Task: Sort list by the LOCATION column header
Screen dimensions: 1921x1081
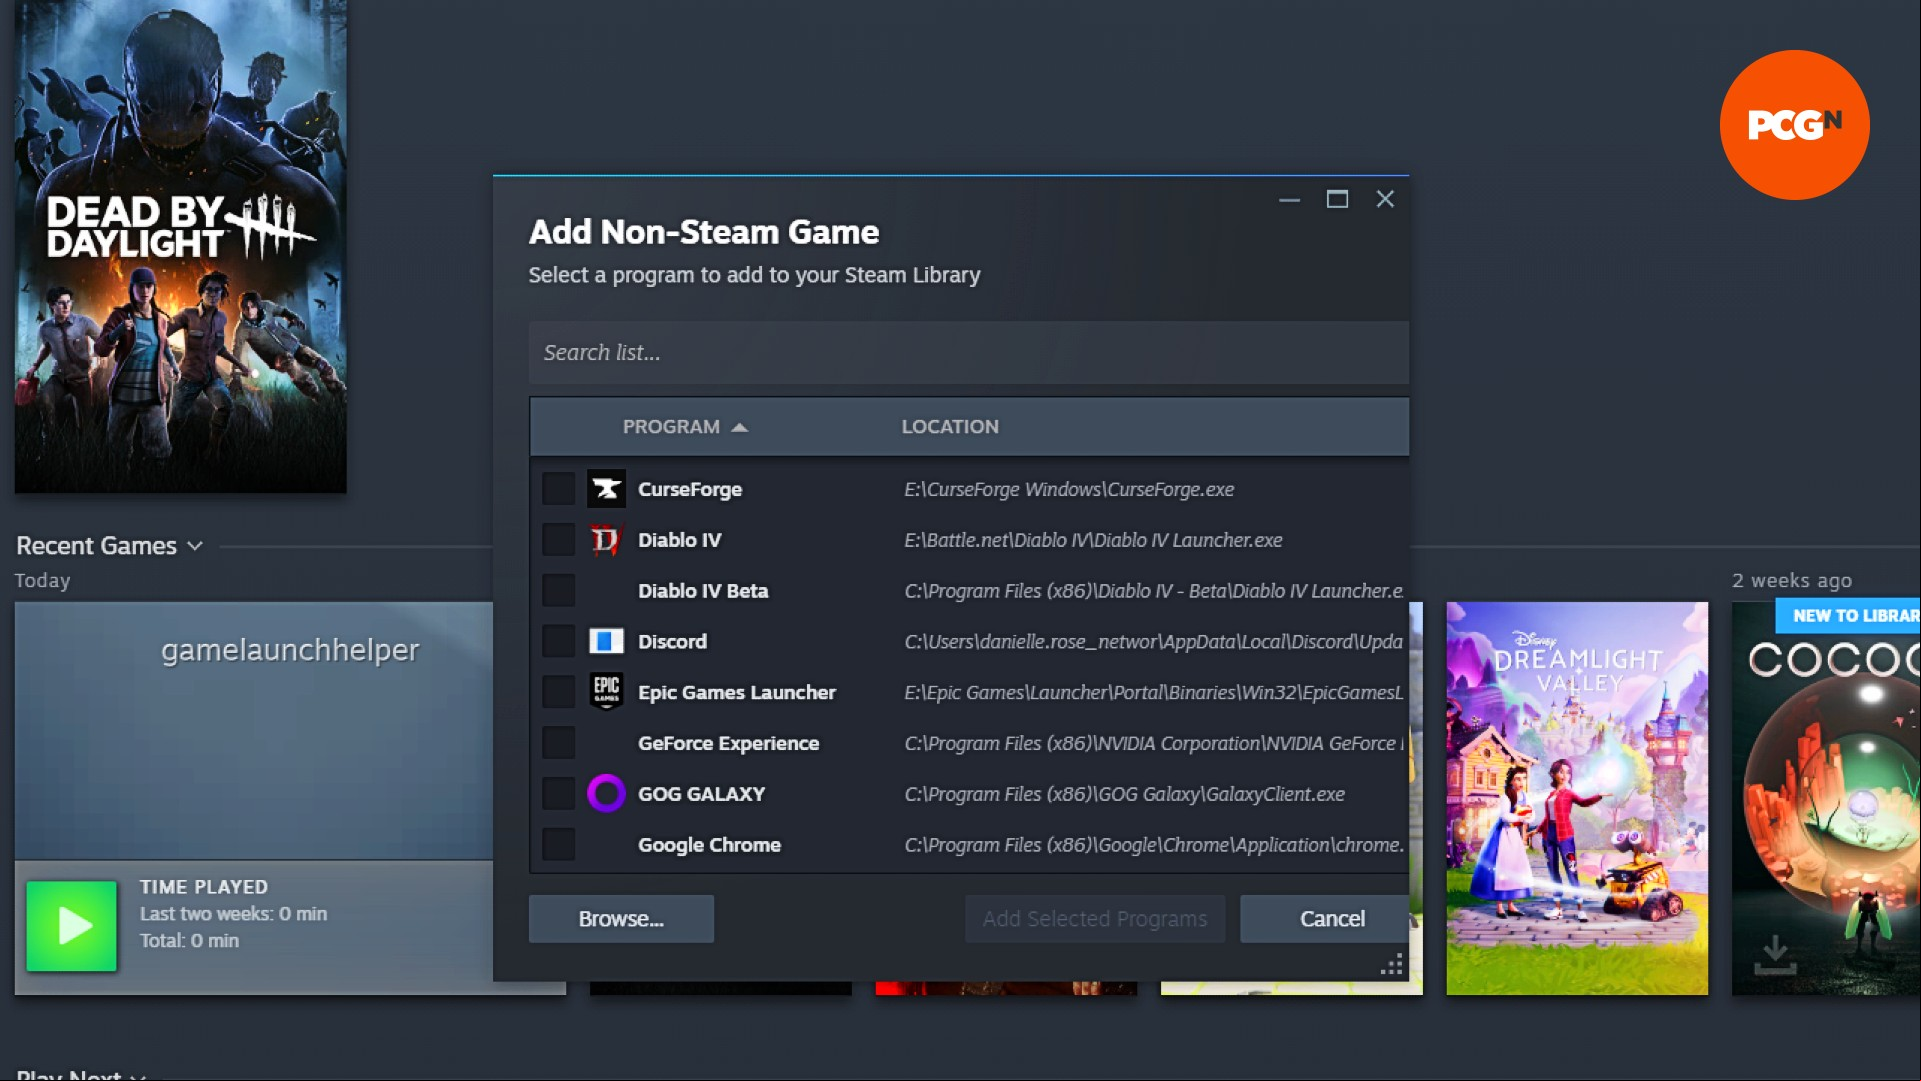Action: point(950,427)
